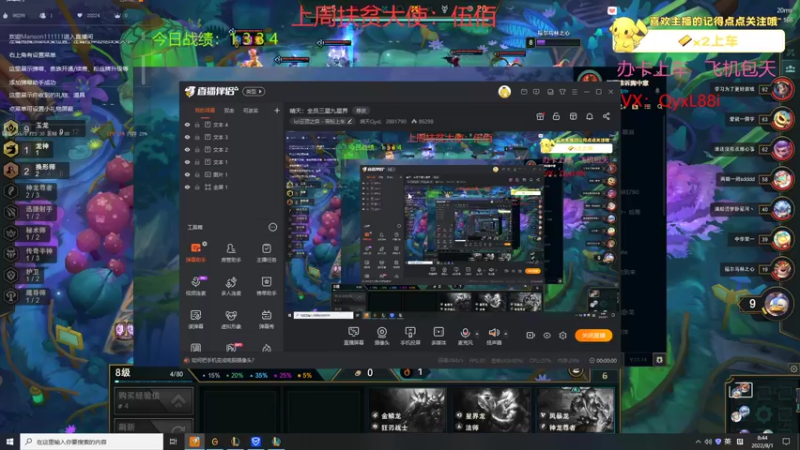Add 直播屏幕 screen capture source
The height and width of the screenshot is (450, 800).
[353, 336]
